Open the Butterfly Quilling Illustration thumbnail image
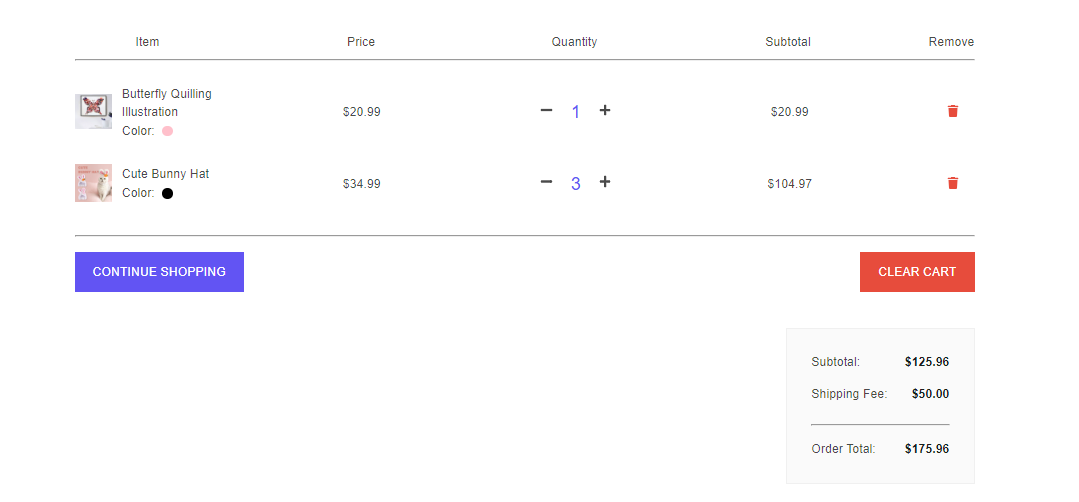The width and height of the screenshot is (1079, 502). coord(94,111)
